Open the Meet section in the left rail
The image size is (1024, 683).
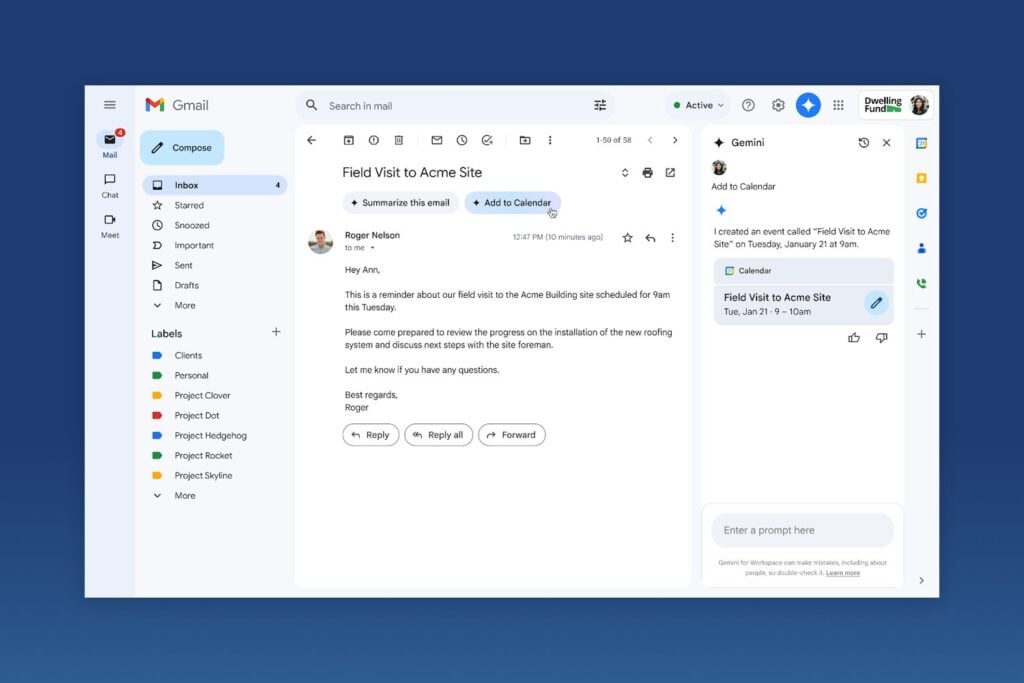tap(110, 226)
